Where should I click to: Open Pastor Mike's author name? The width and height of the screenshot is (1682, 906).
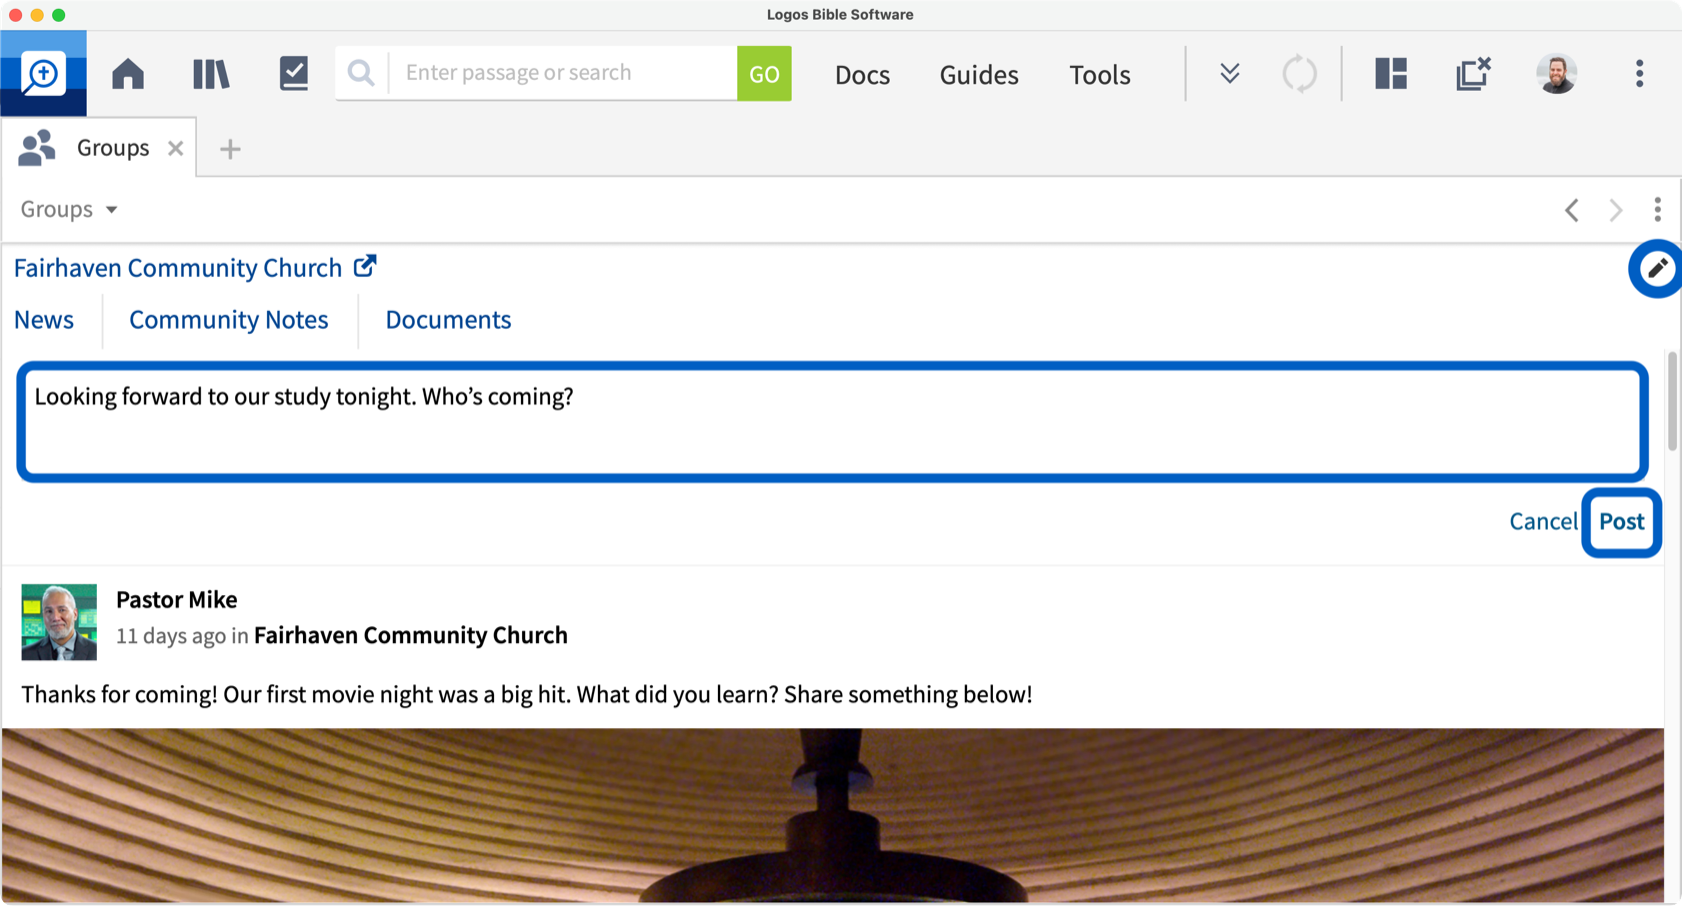pos(177,600)
